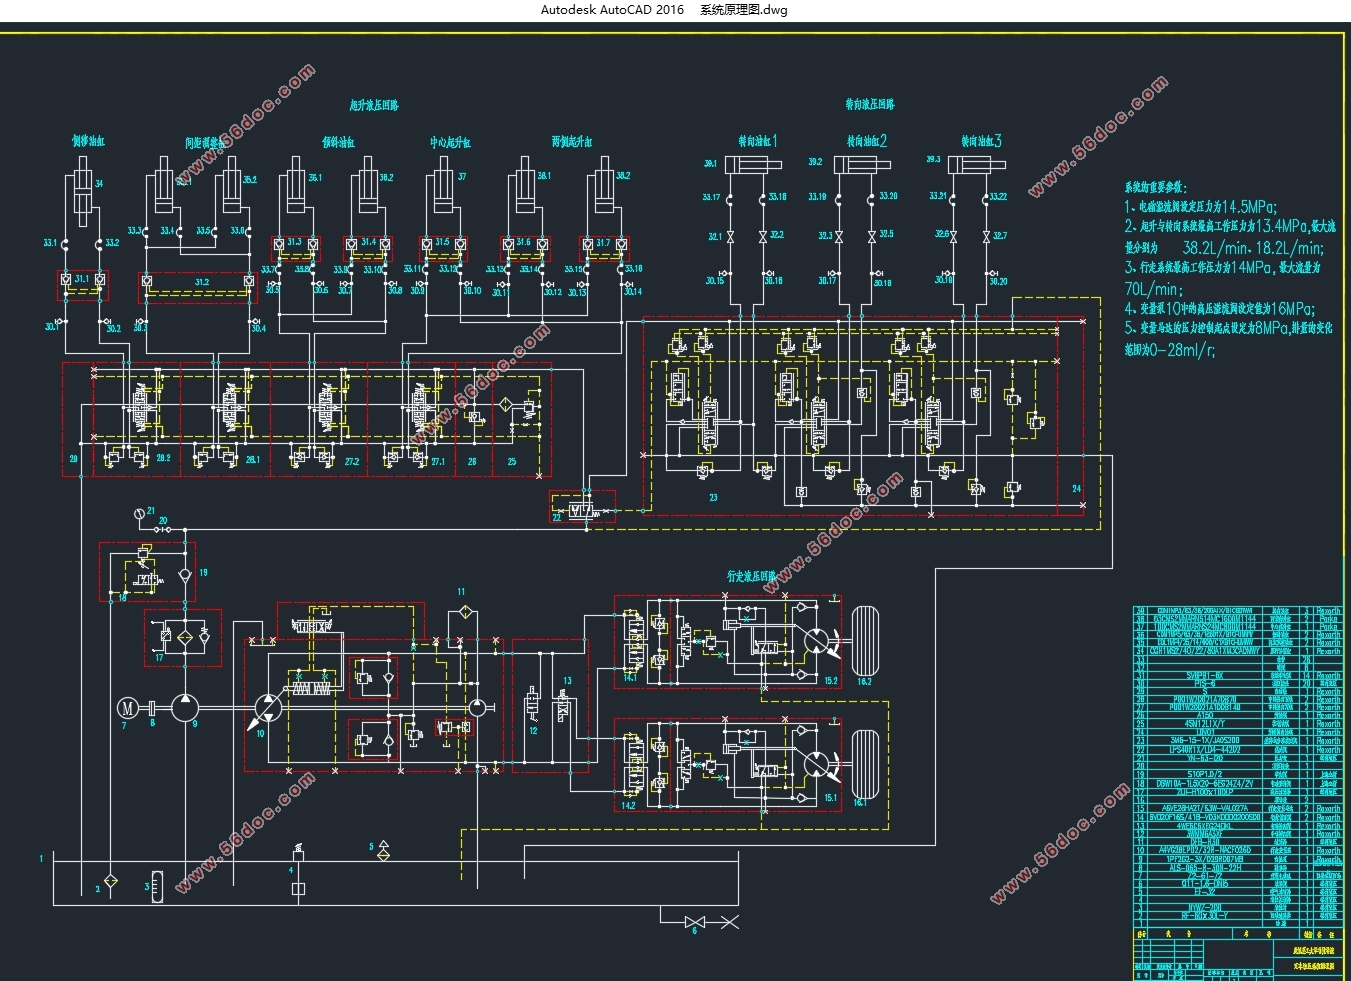The image size is (1351, 981).
Task: Select the note line ending in 14.5MPa
Action: pos(1201,207)
